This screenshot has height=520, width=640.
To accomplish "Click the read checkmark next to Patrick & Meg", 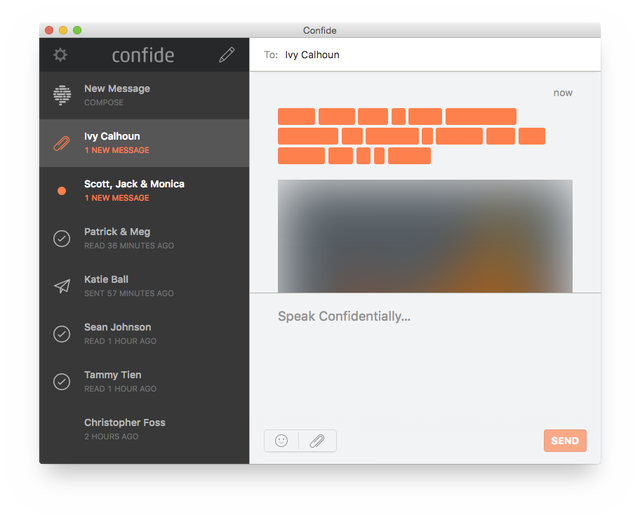I will (x=62, y=238).
